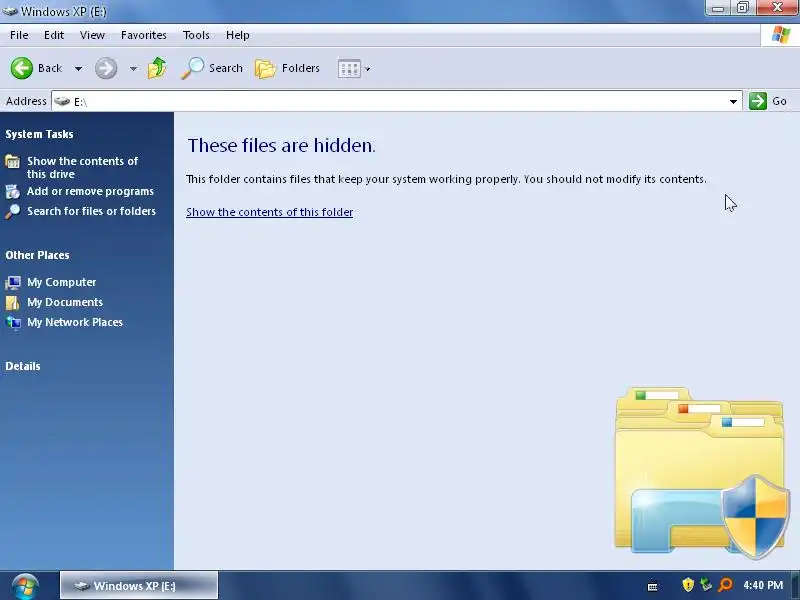The image size is (800, 600).
Task: Click the green Go arrow button
Action: point(758,101)
